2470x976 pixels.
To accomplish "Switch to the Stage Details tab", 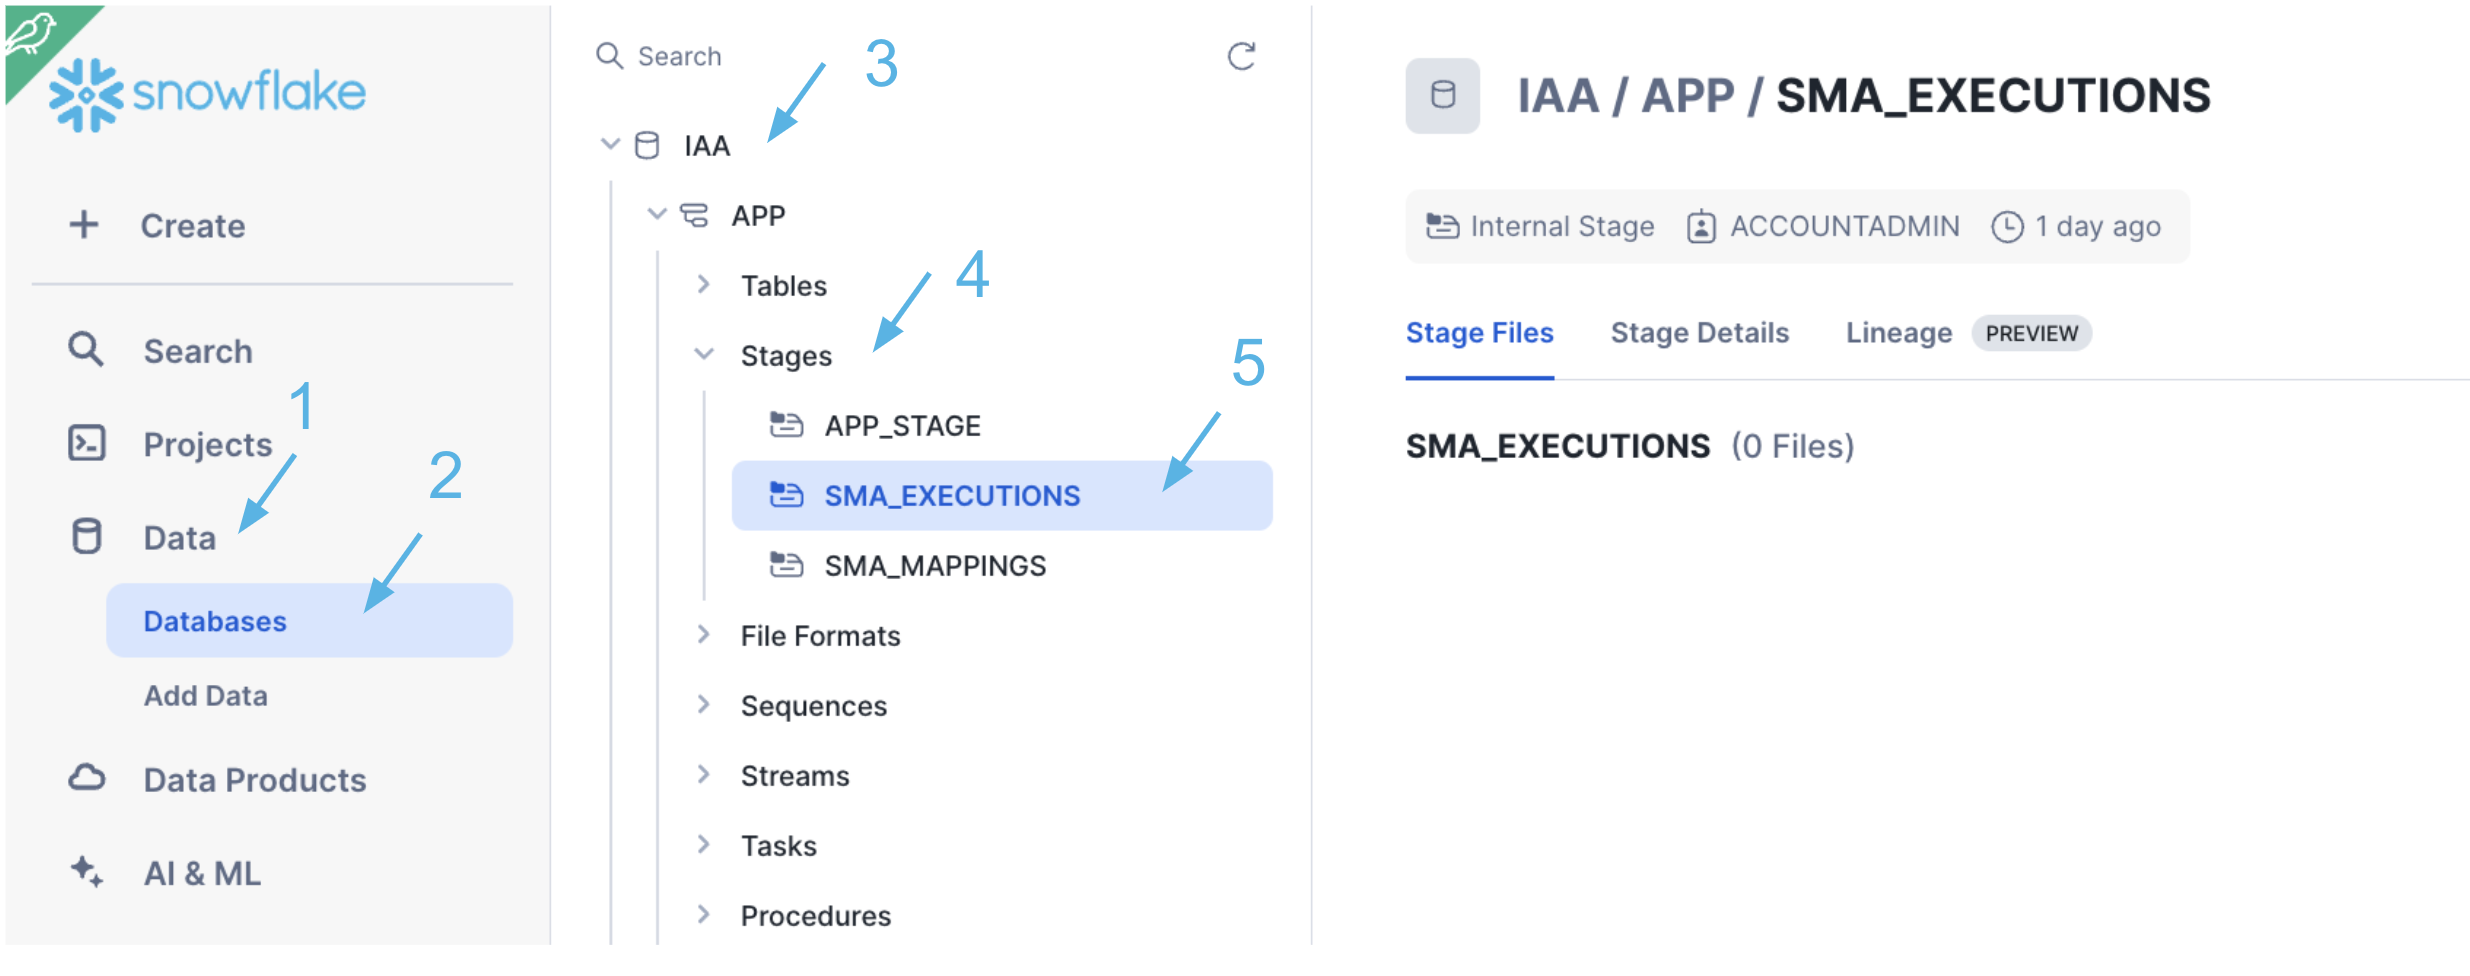I will pos(1700,333).
